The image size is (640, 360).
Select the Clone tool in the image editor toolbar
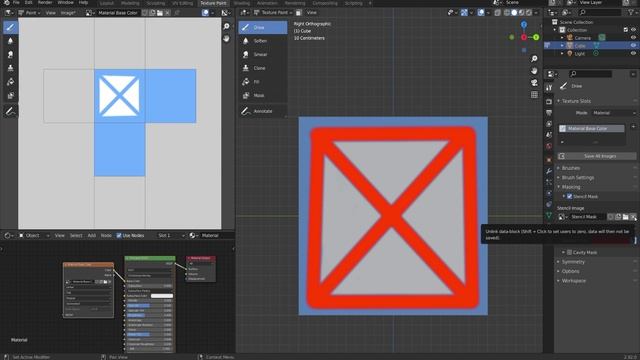coord(11,68)
